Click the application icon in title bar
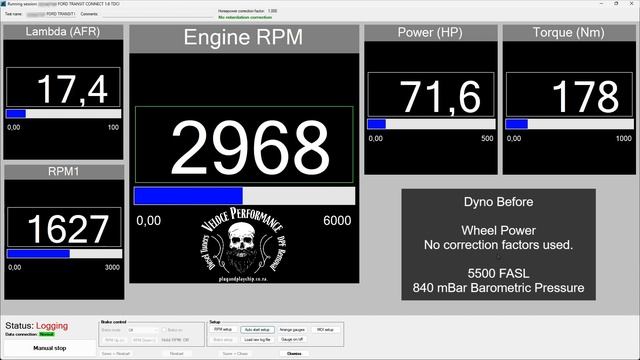Viewport: 640px width, 360px height. (x=3, y=4)
